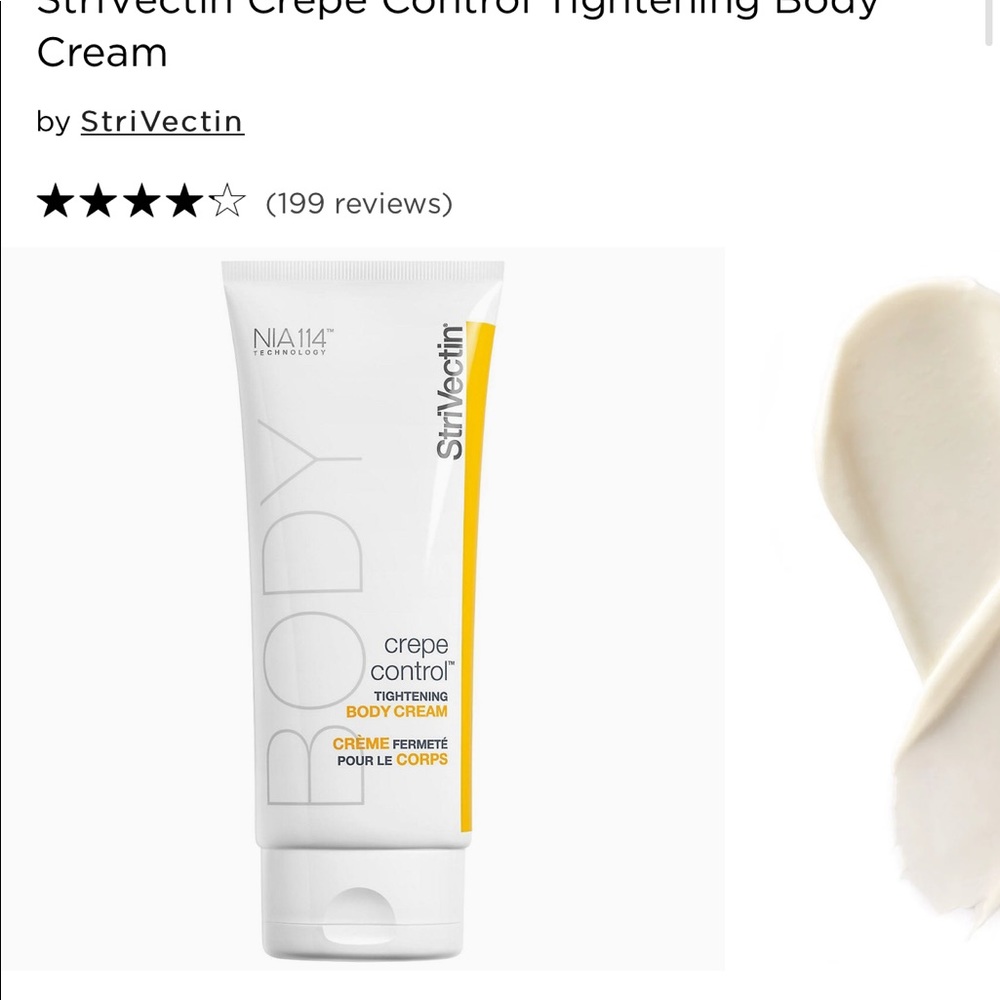Click the word 'by' before brand link
Screen dimensions: 1000x1000
[x=53, y=122]
